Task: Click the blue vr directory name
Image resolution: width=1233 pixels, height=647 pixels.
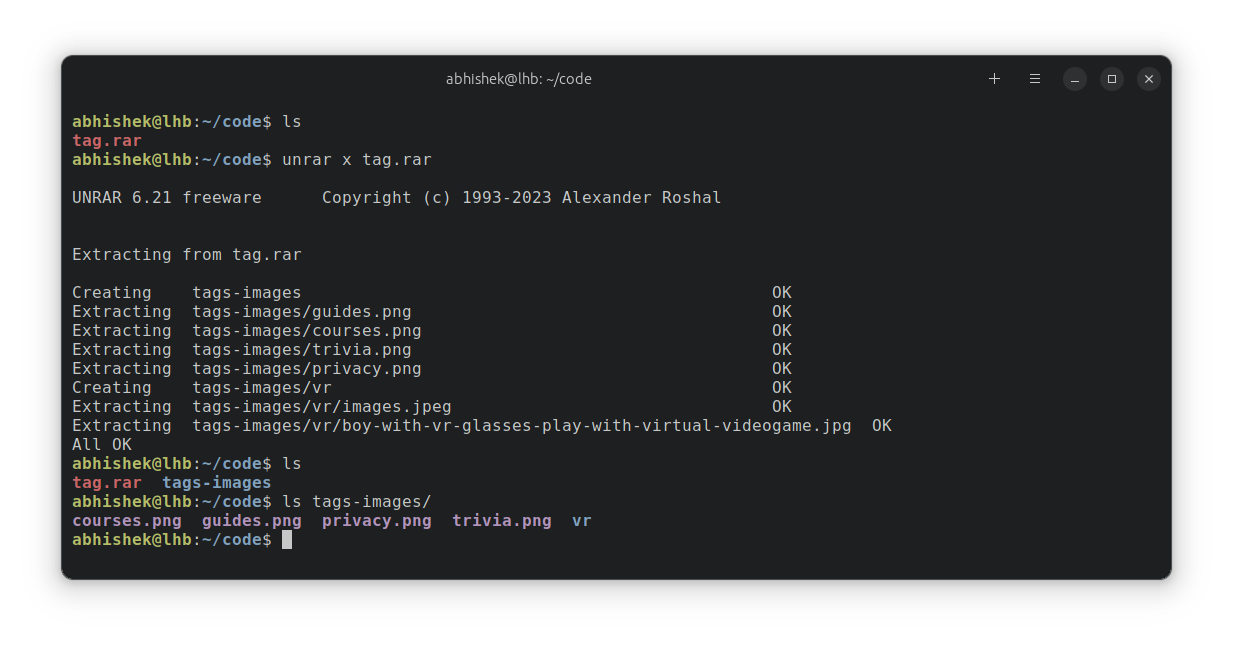Action: point(582,521)
